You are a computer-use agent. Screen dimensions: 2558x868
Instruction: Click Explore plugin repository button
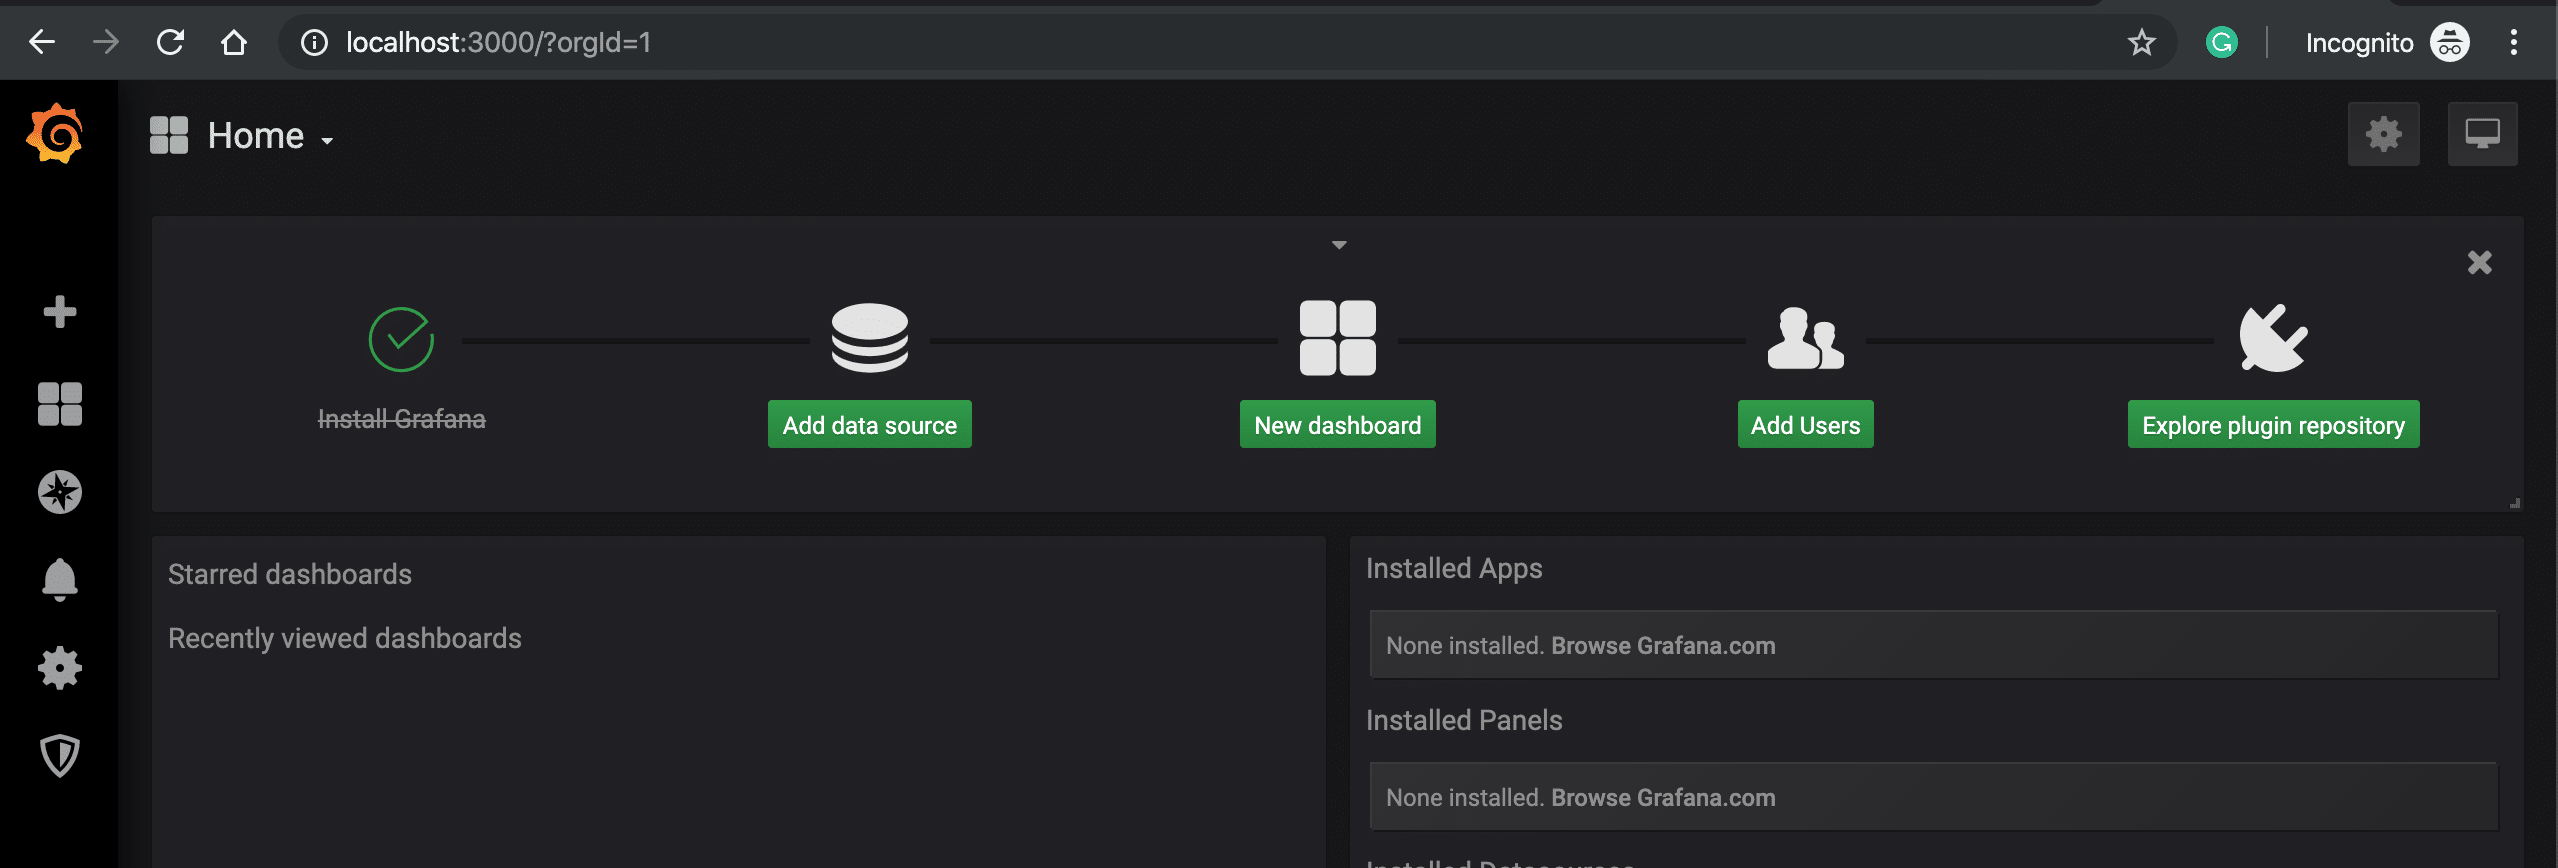(x=2273, y=424)
